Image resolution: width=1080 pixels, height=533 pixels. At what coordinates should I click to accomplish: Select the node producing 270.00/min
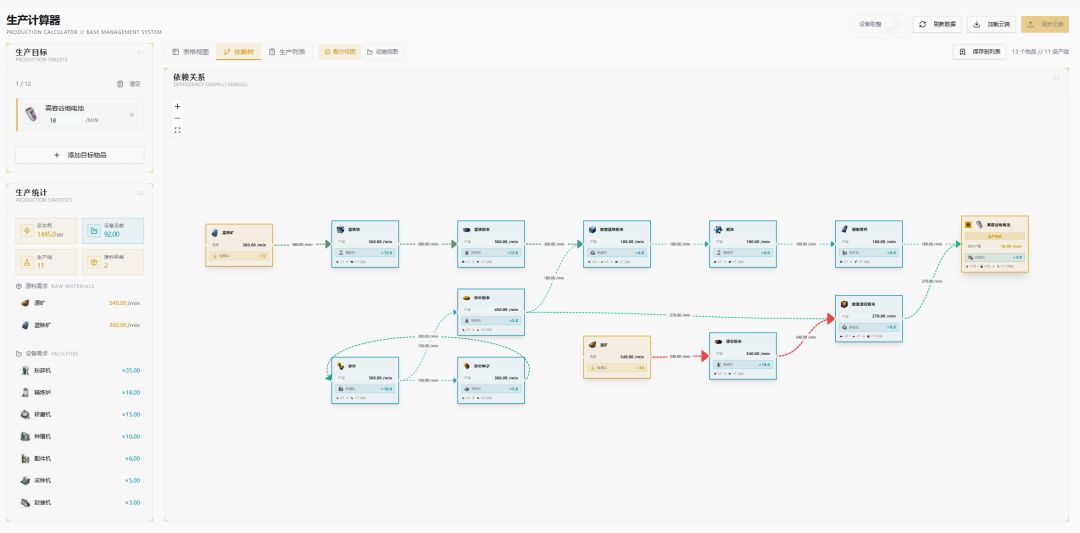tap(869, 319)
